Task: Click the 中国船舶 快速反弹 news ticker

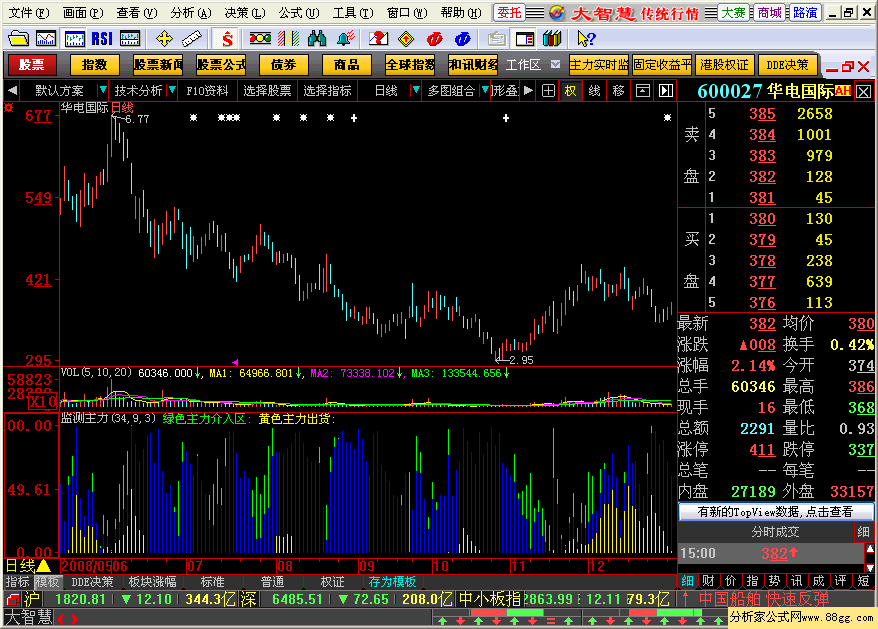Action: (764, 599)
